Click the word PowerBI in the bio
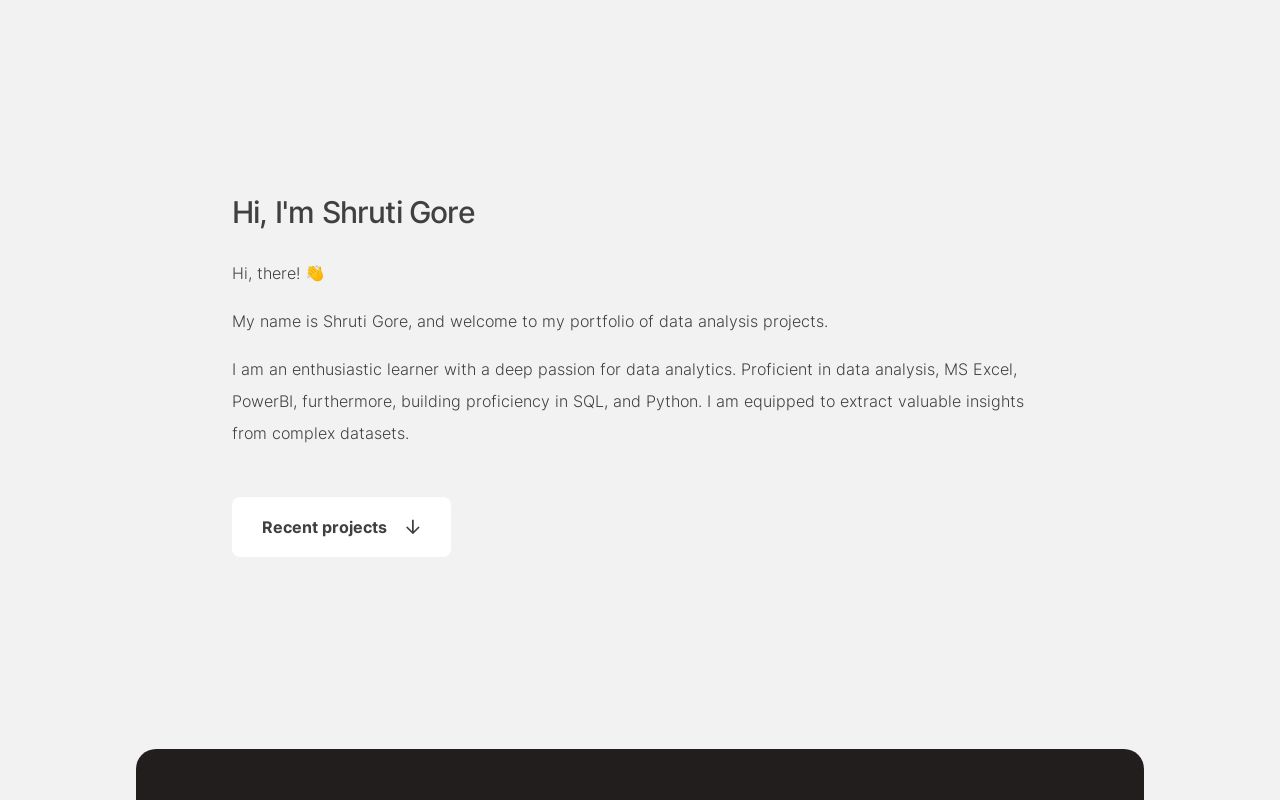The height and width of the screenshot is (800, 1280). pos(262,401)
